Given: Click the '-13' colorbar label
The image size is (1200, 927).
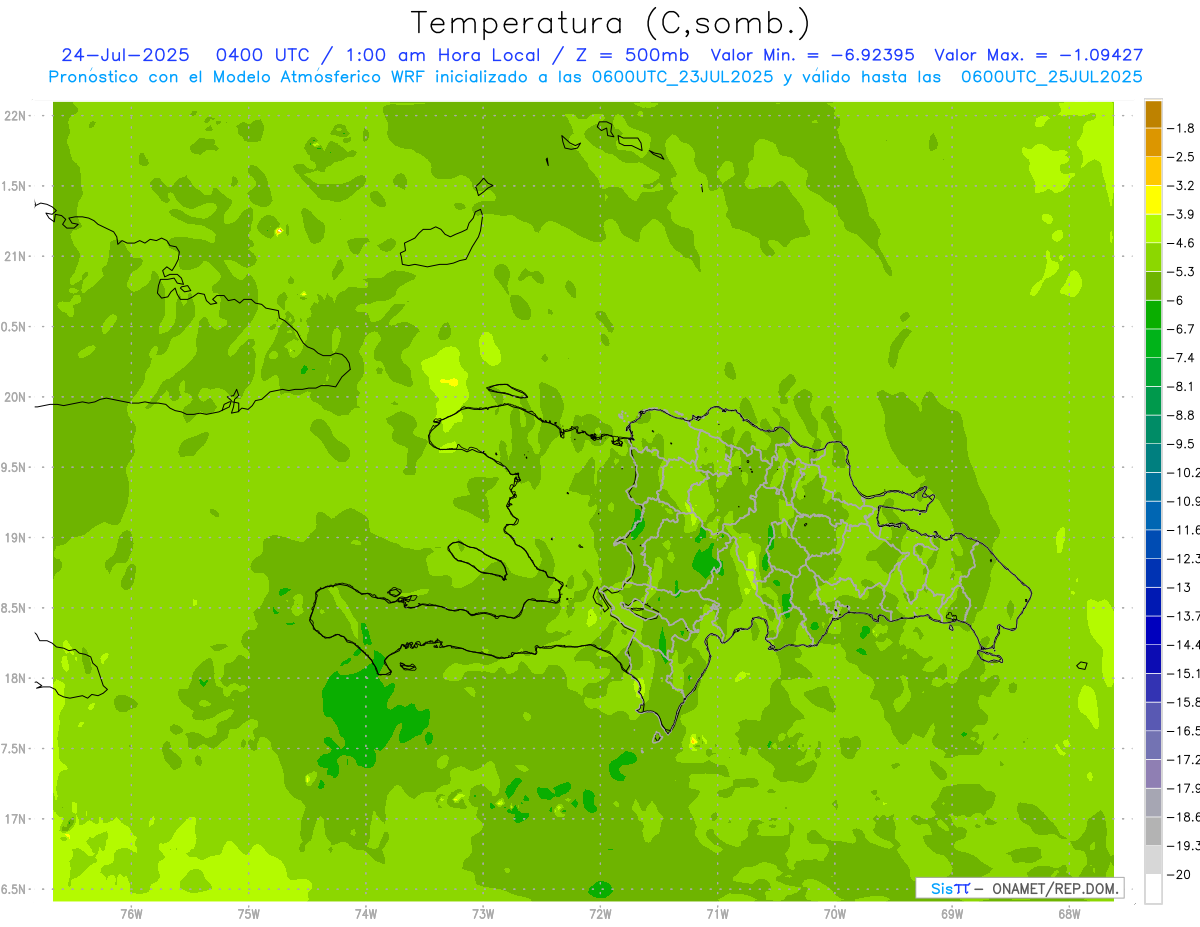Looking at the screenshot, I should (1177, 587).
